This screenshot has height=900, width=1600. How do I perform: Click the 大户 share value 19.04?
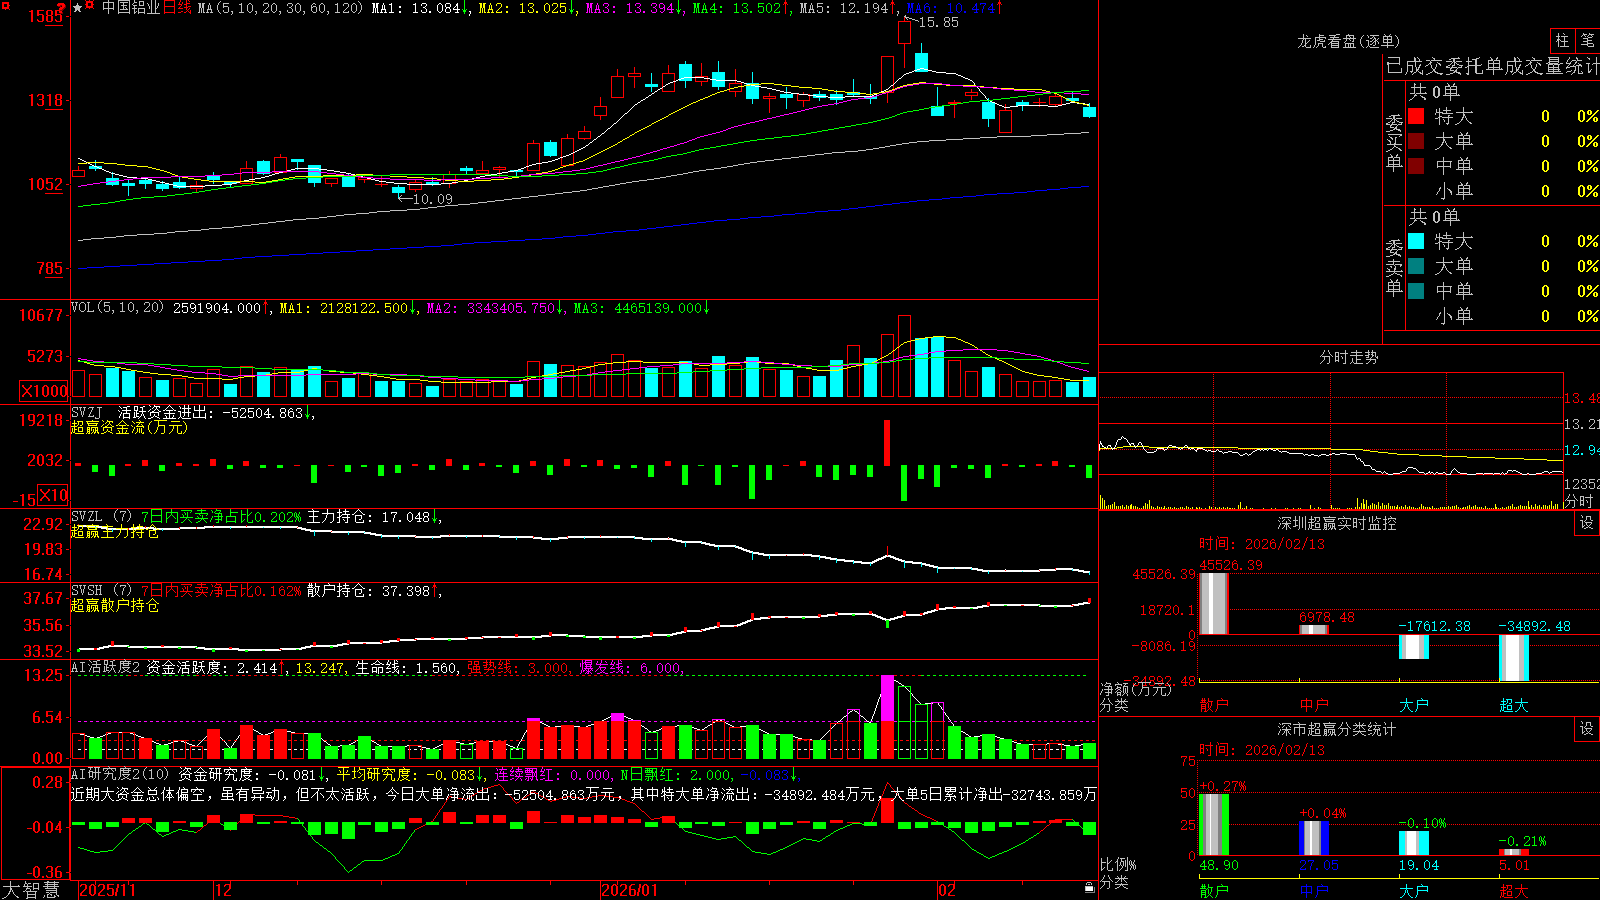coord(1419,865)
